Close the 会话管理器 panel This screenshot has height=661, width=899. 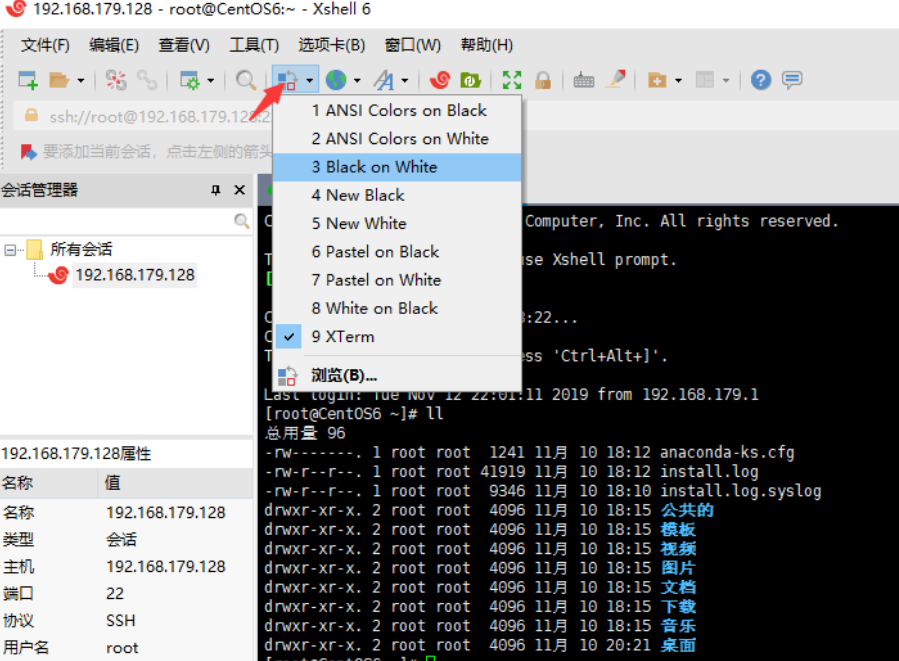click(240, 190)
